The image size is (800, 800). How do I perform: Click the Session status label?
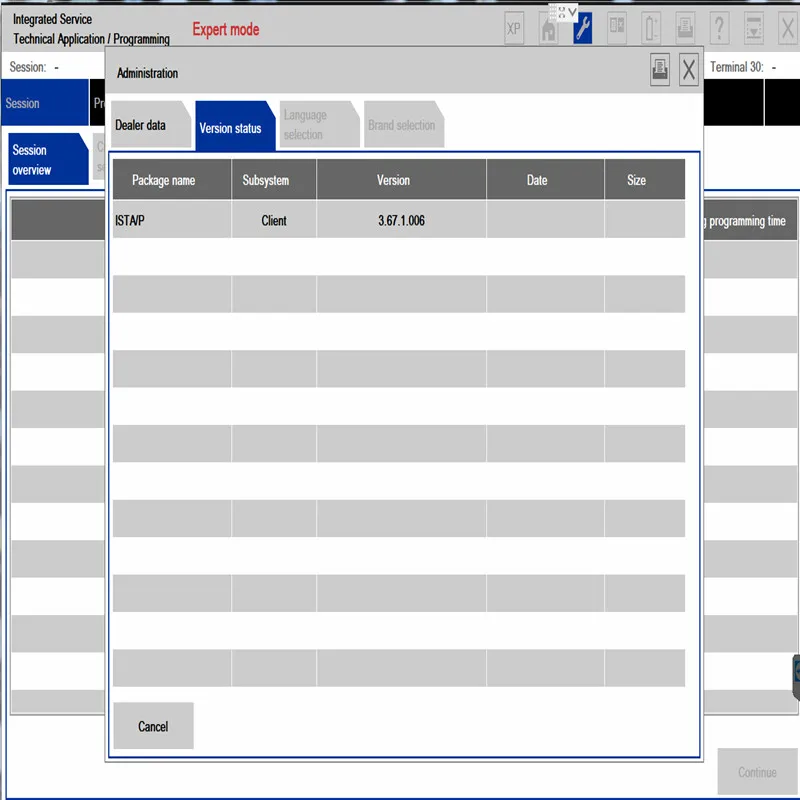pyautogui.click(x=34, y=67)
